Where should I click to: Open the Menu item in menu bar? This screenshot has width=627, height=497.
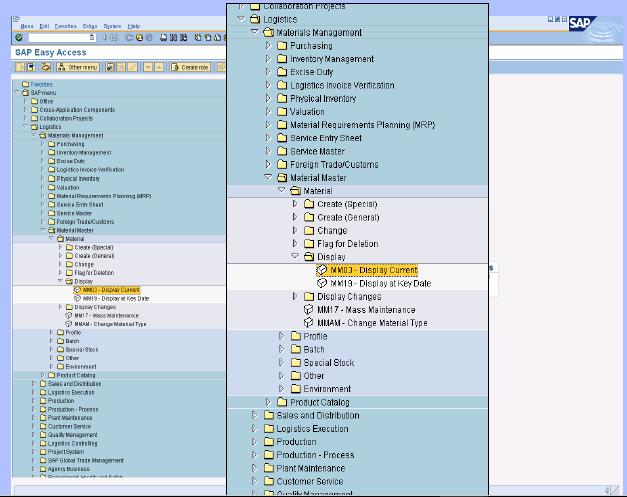point(27,26)
